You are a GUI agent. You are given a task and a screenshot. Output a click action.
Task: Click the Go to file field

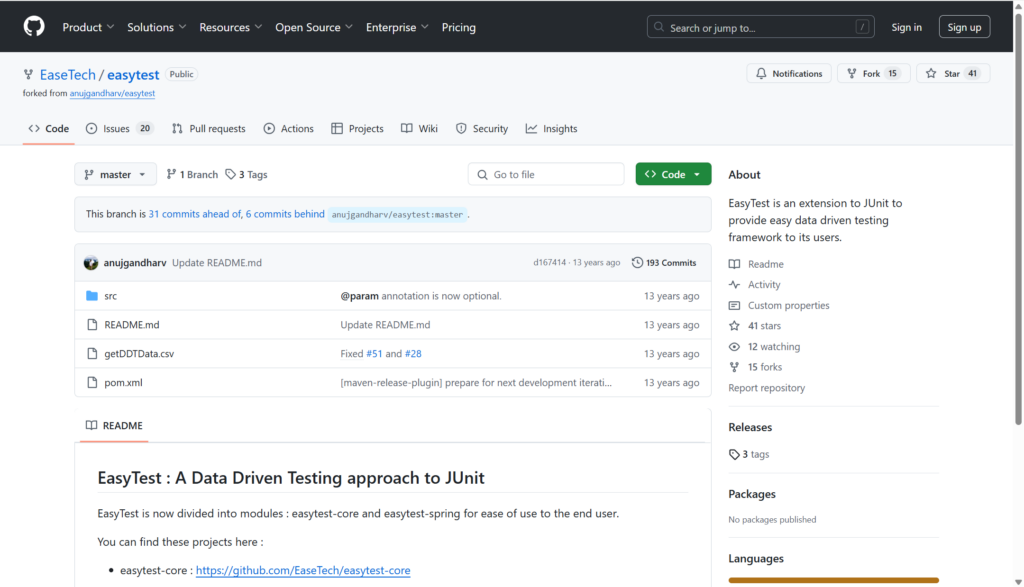(x=546, y=175)
